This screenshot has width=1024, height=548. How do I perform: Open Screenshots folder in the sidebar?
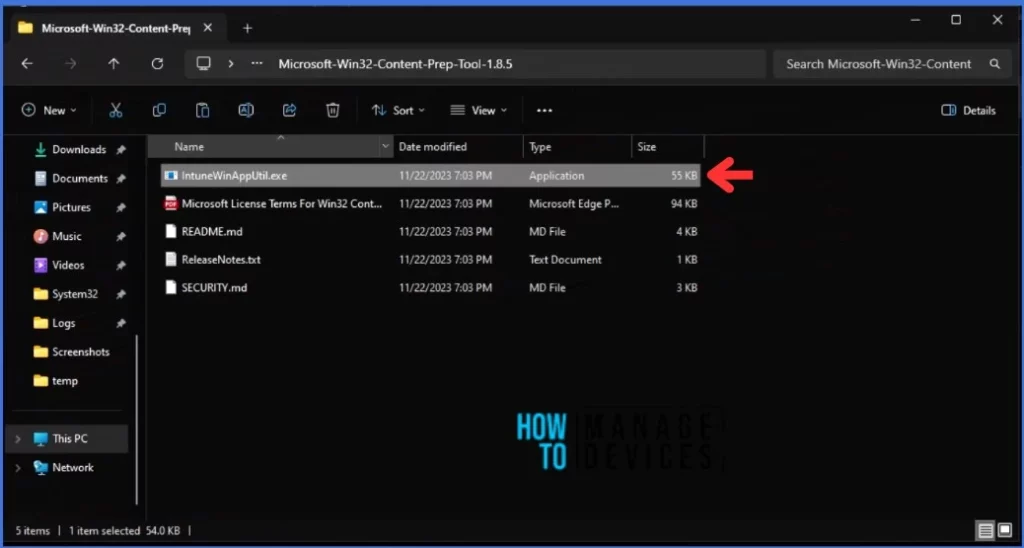(80, 351)
